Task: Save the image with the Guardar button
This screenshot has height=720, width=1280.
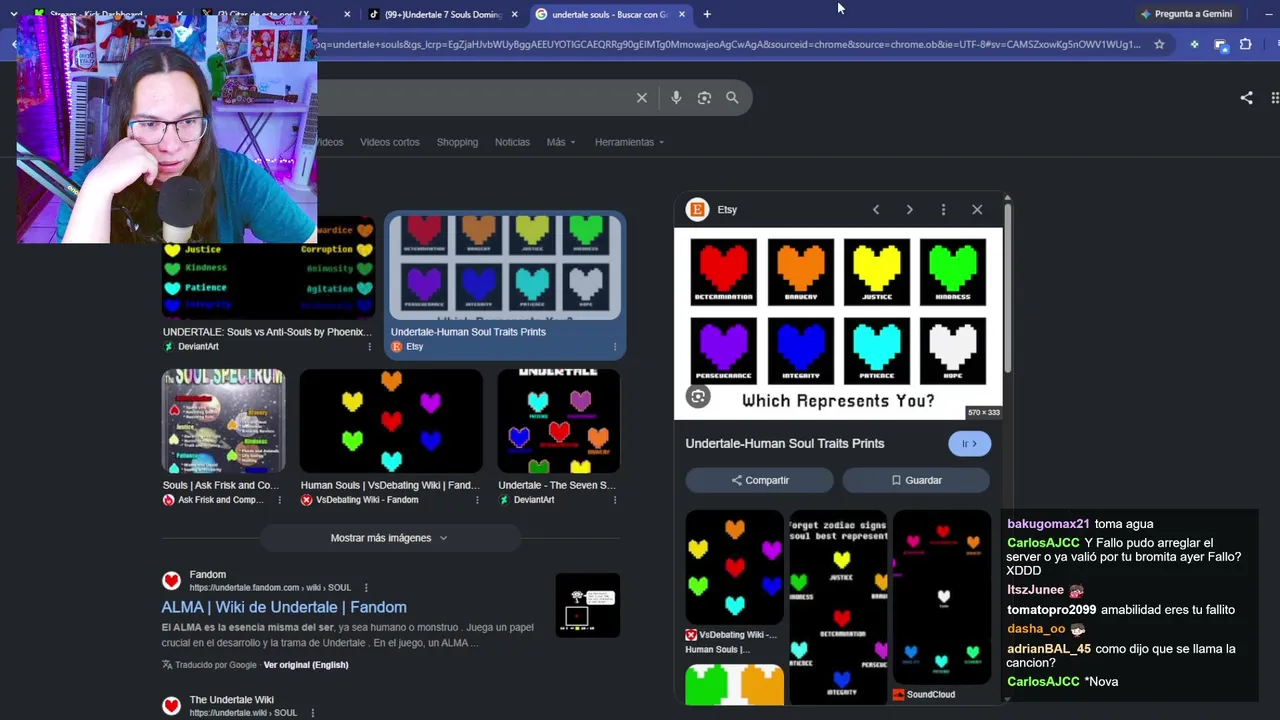Action: pyautogui.click(x=916, y=480)
